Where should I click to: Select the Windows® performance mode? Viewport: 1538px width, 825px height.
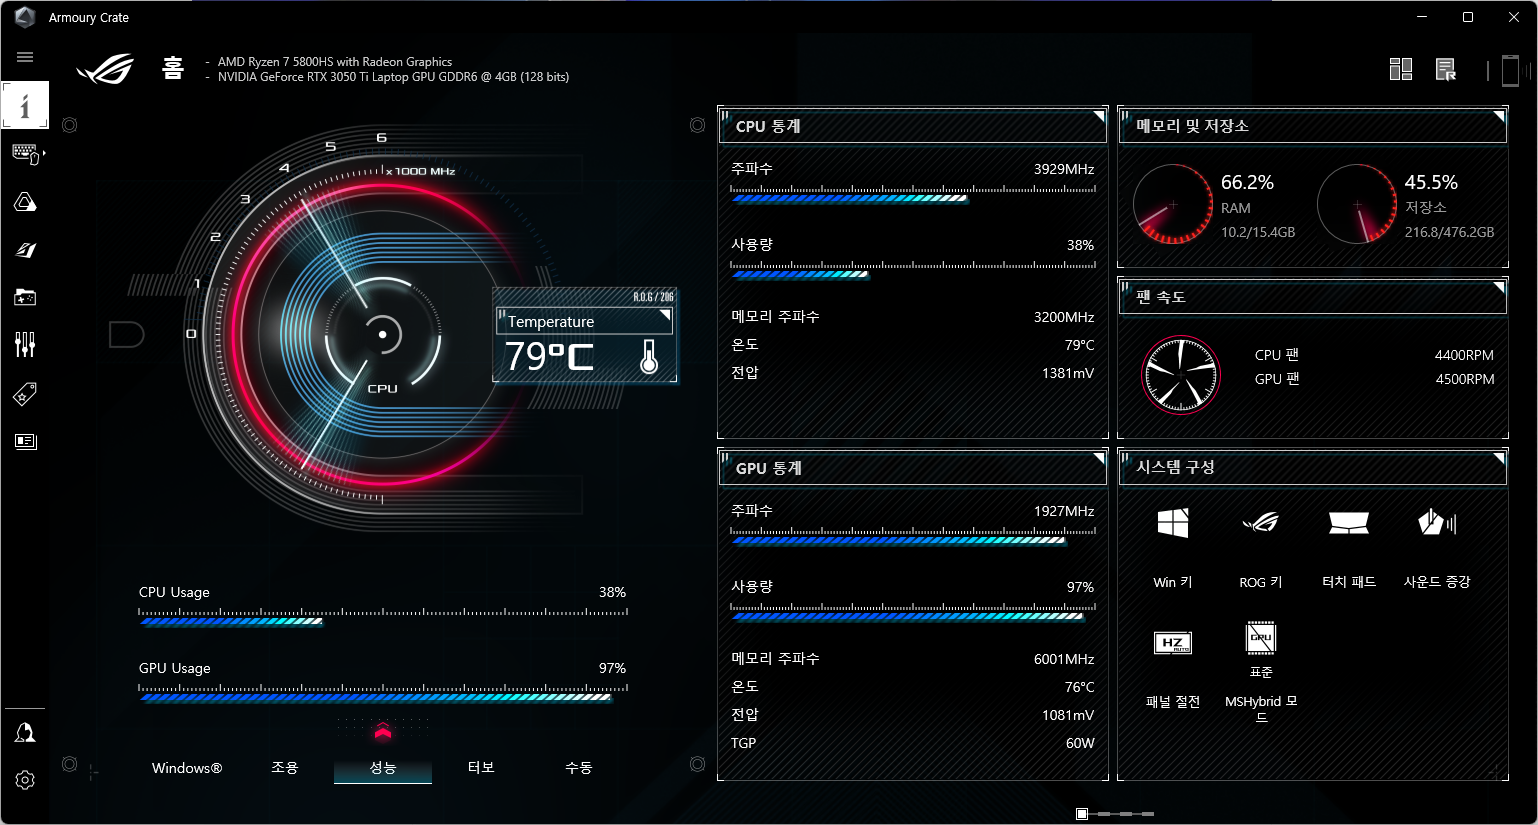(x=187, y=768)
